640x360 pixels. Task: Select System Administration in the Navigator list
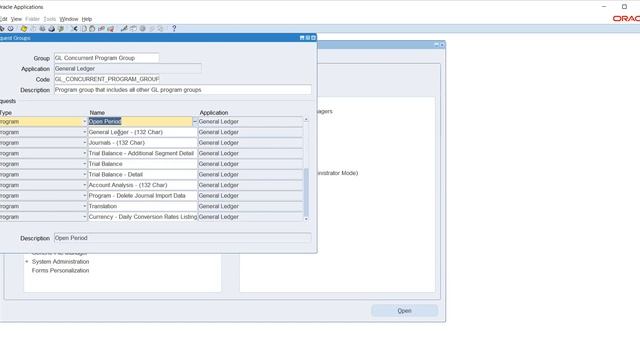(60, 262)
